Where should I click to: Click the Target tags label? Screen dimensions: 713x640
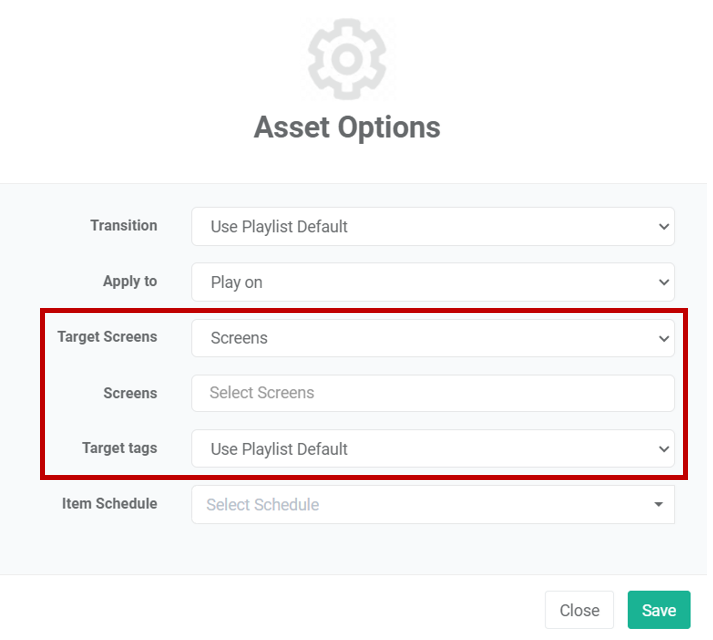coord(120,448)
